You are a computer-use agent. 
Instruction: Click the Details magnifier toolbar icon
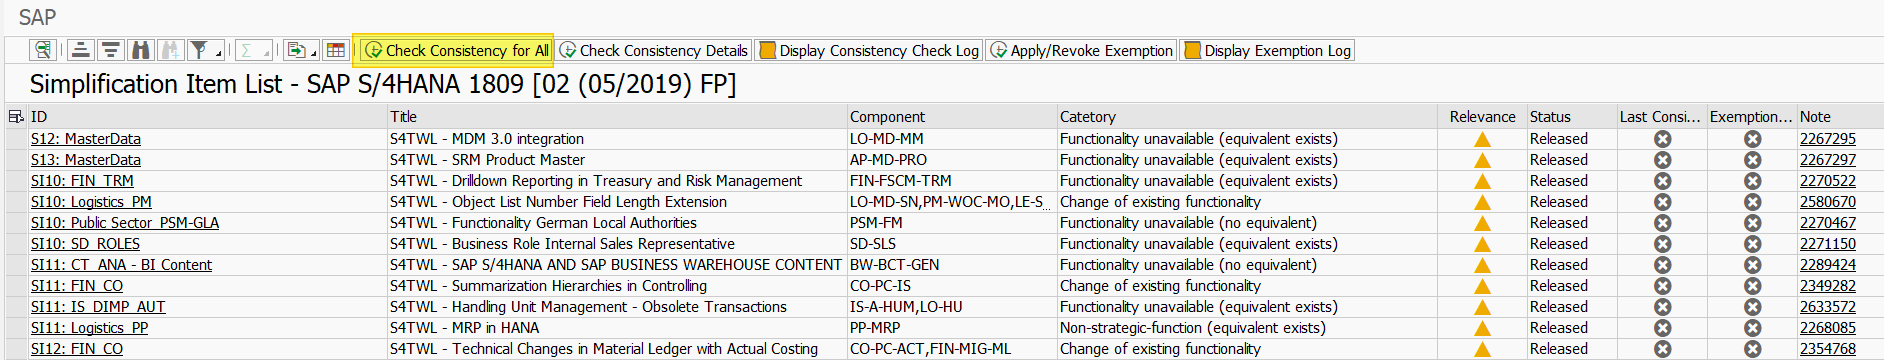(x=43, y=50)
